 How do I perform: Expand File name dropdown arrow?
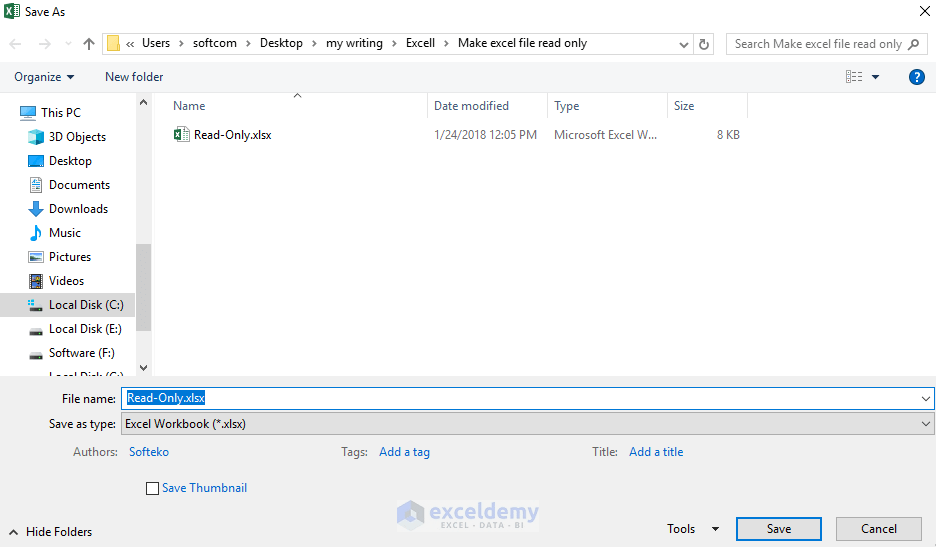tap(926, 398)
